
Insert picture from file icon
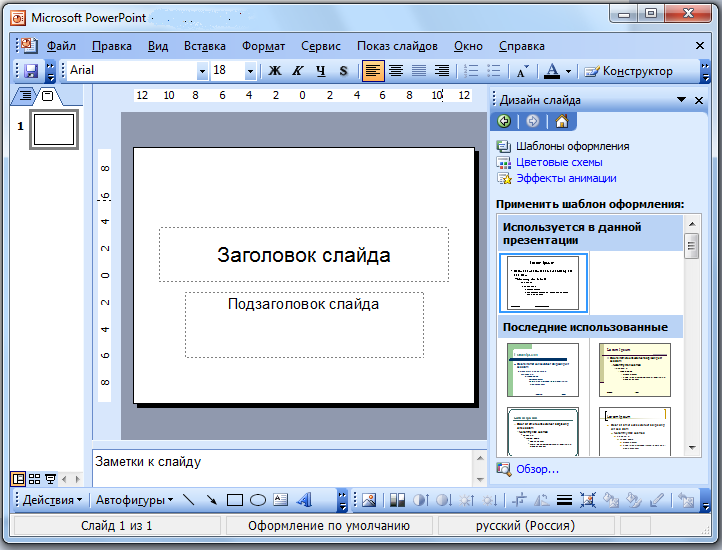(x=369, y=500)
